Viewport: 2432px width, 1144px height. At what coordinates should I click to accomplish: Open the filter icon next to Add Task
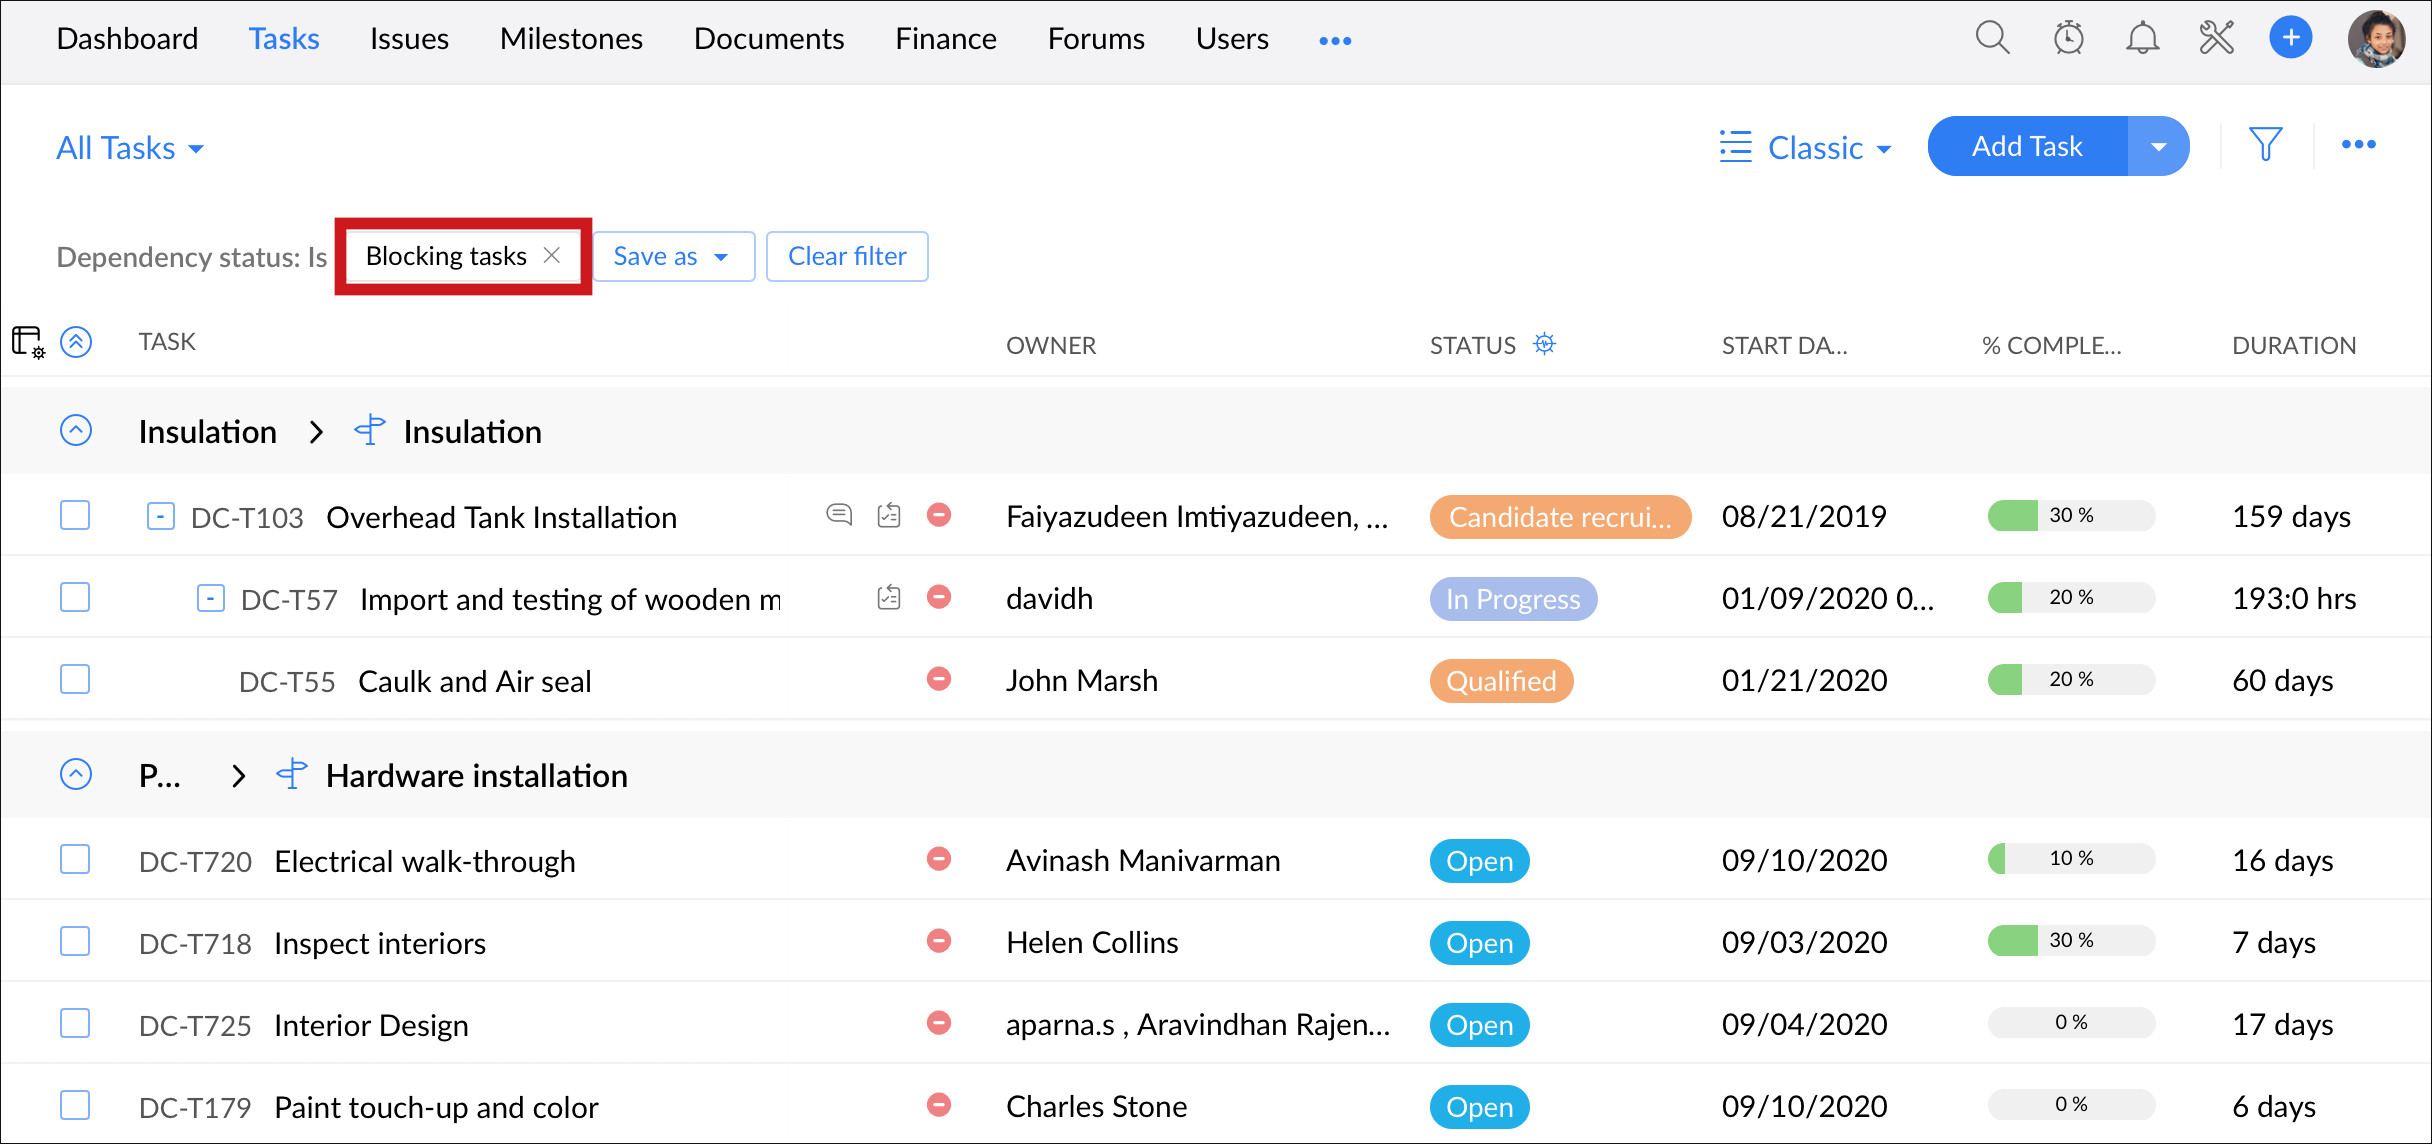click(x=2266, y=145)
